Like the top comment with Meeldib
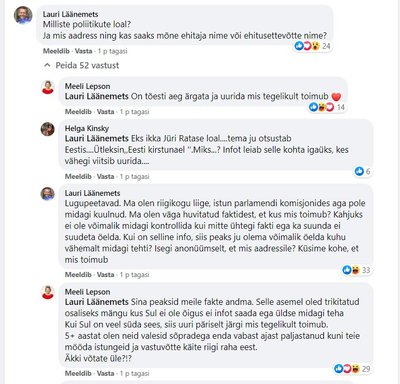400x384 pixels. (56, 51)
